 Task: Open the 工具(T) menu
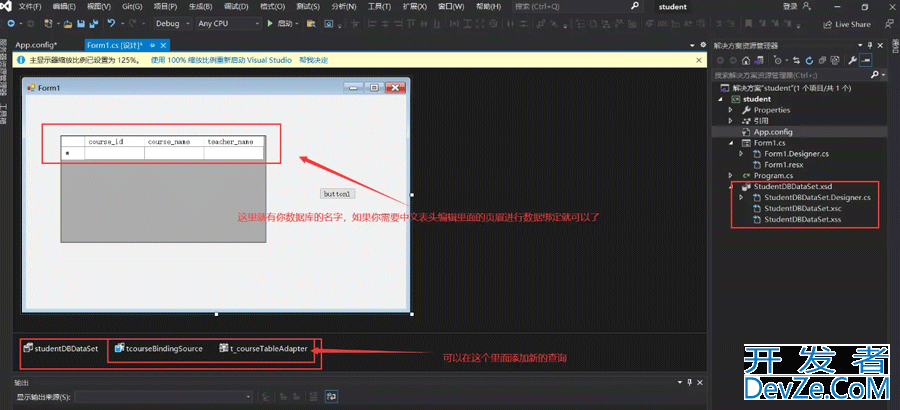379,6
